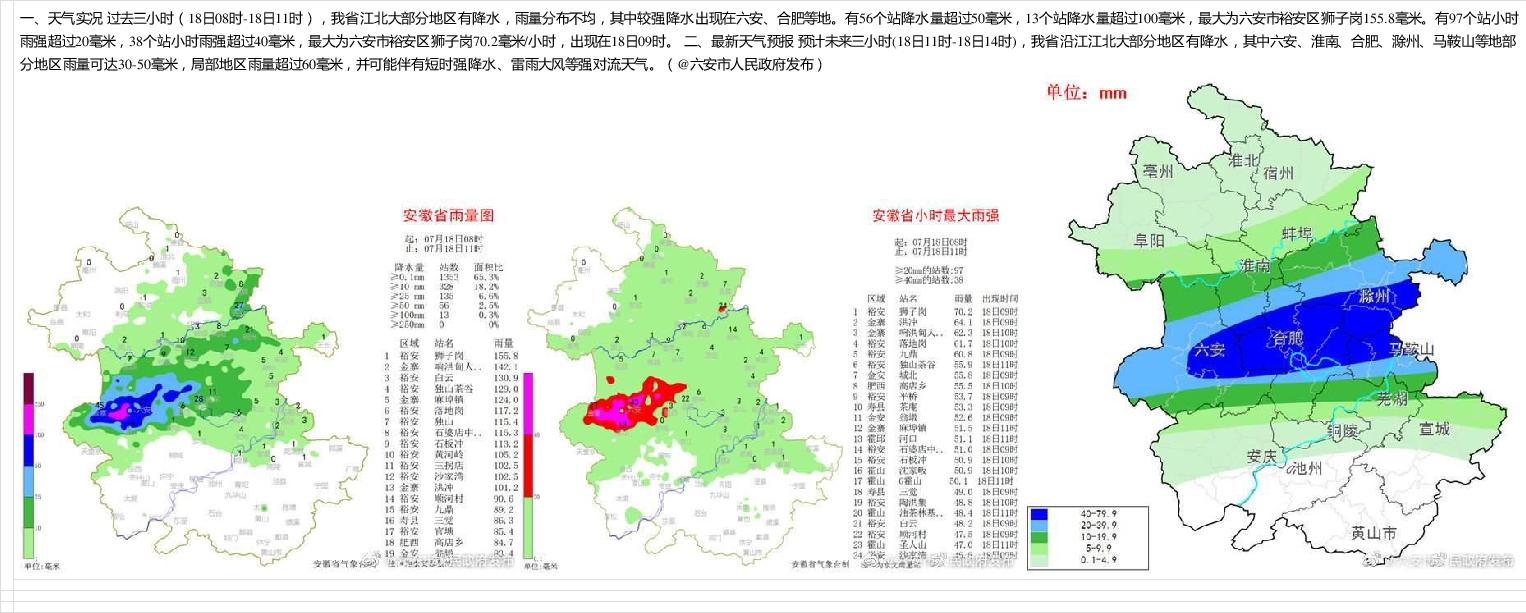
Task: Click rainfall row 石板冲 113.2
Action: point(450,445)
